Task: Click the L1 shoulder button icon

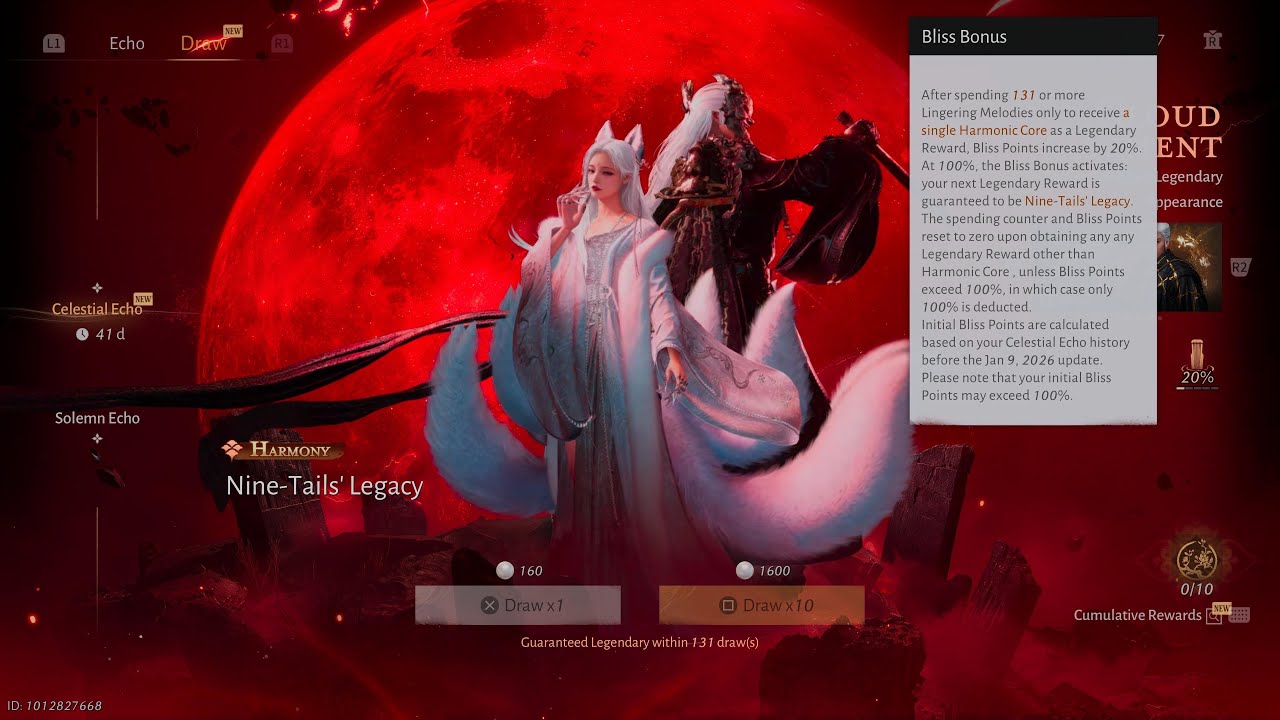Action: tap(54, 43)
